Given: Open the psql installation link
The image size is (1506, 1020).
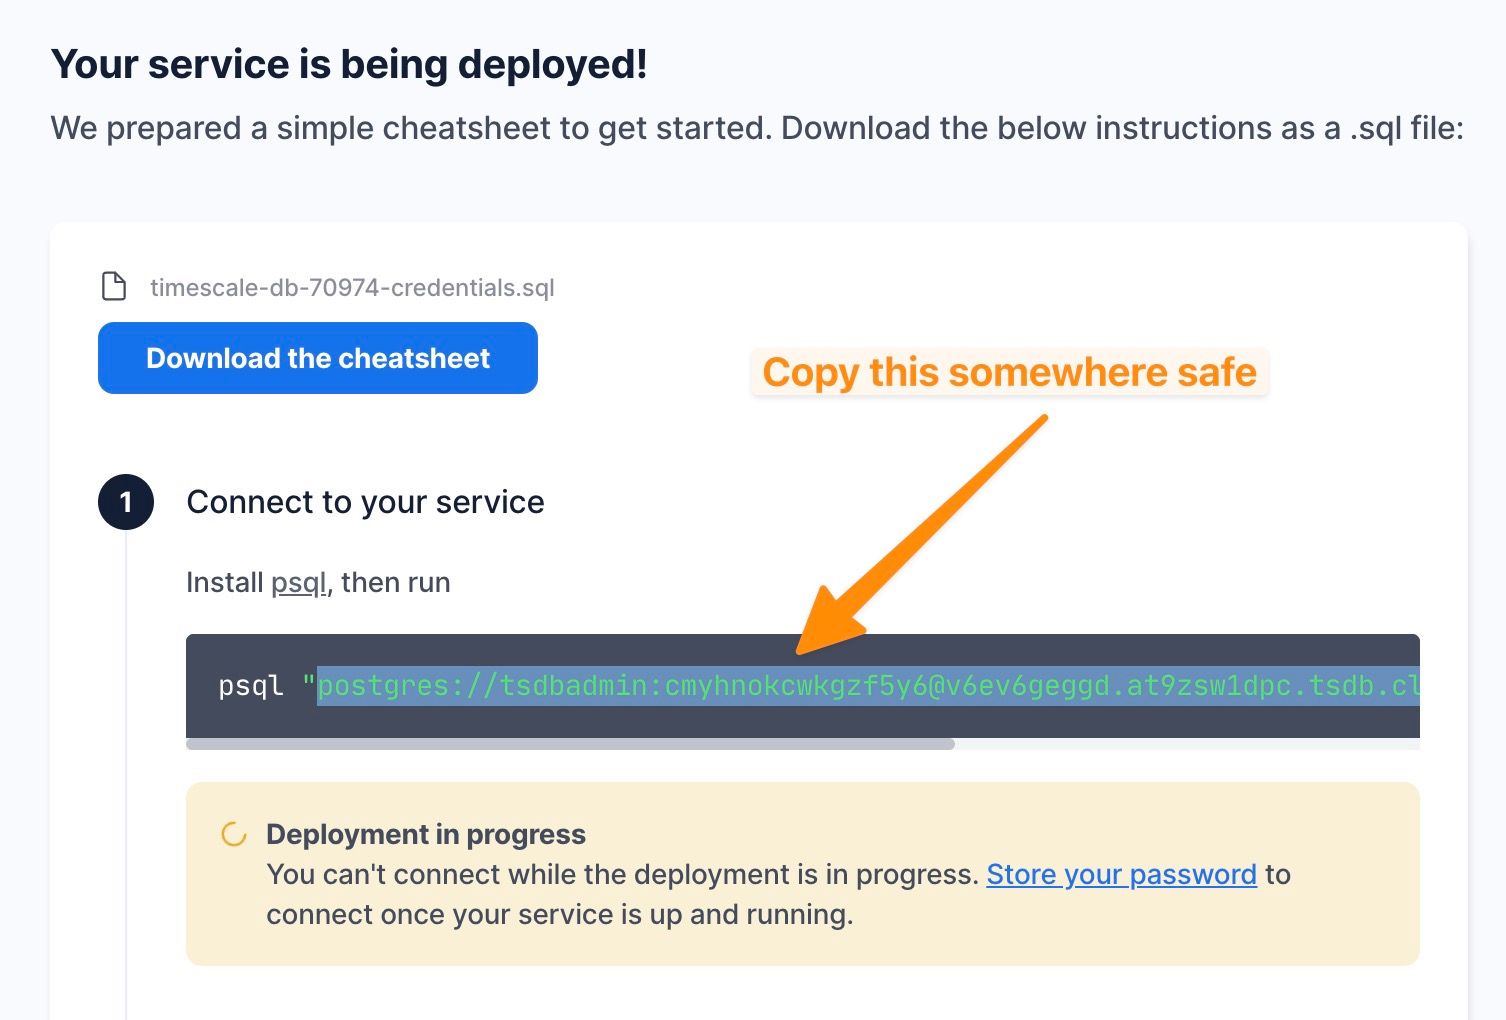Looking at the screenshot, I should (x=298, y=582).
